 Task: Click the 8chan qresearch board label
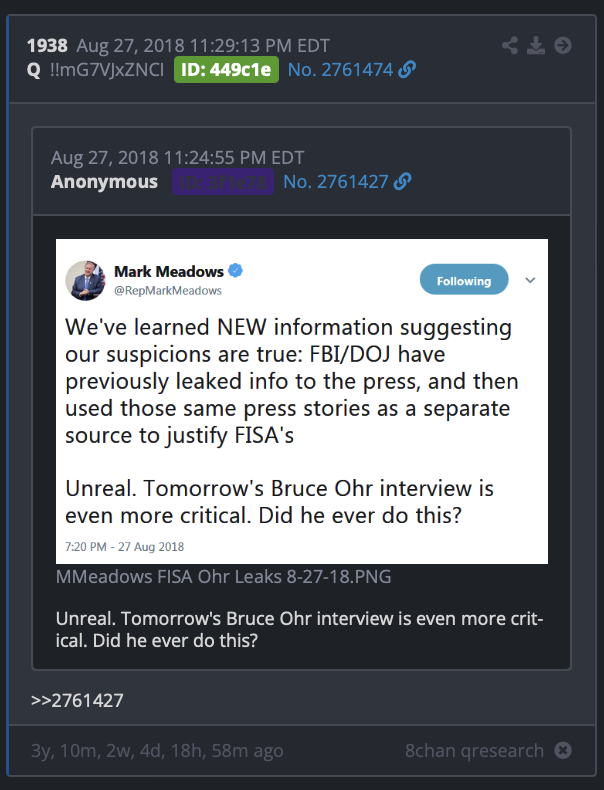tap(475, 751)
